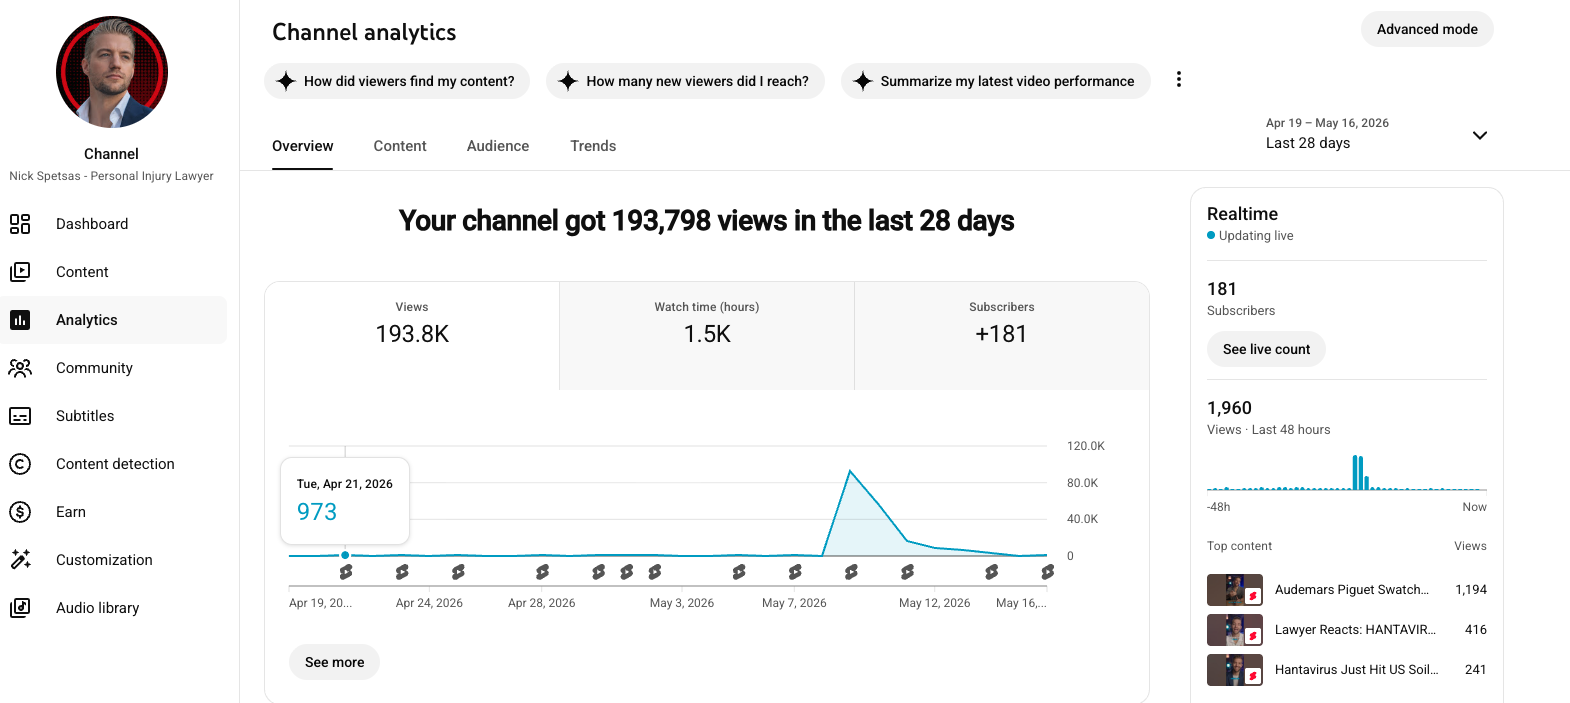
Task: Click the 'Top content' heading
Action: [x=1239, y=546]
